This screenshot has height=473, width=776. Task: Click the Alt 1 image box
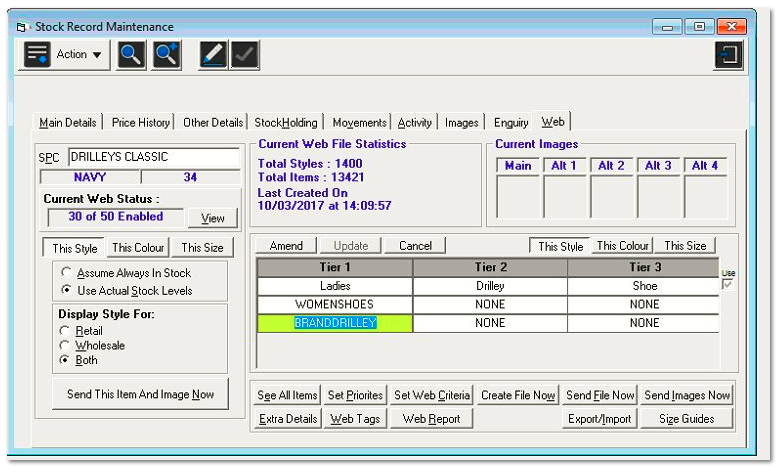pyautogui.click(x=564, y=196)
